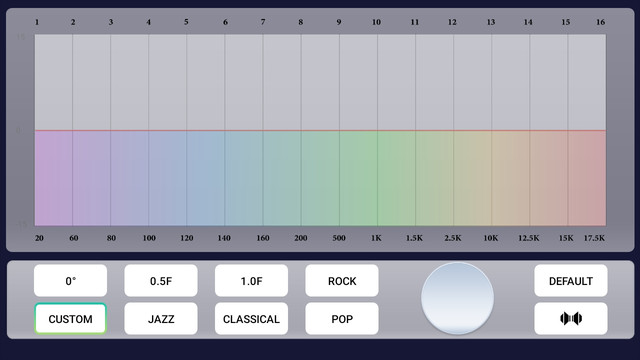Tap the 0° button
Viewport: 640px width, 360px height.
pyautogui.click(x=70, y=281)
